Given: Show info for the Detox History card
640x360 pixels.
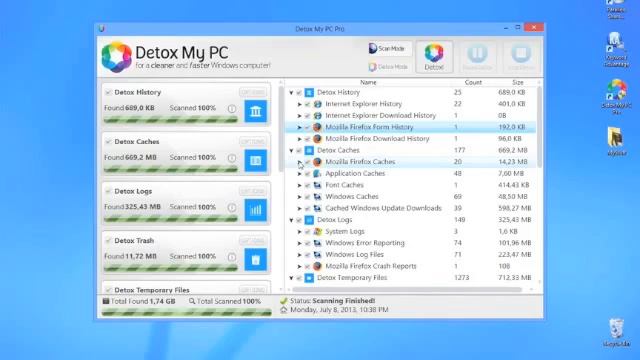Looking at the screenshot, I should (x=231, y=109).
